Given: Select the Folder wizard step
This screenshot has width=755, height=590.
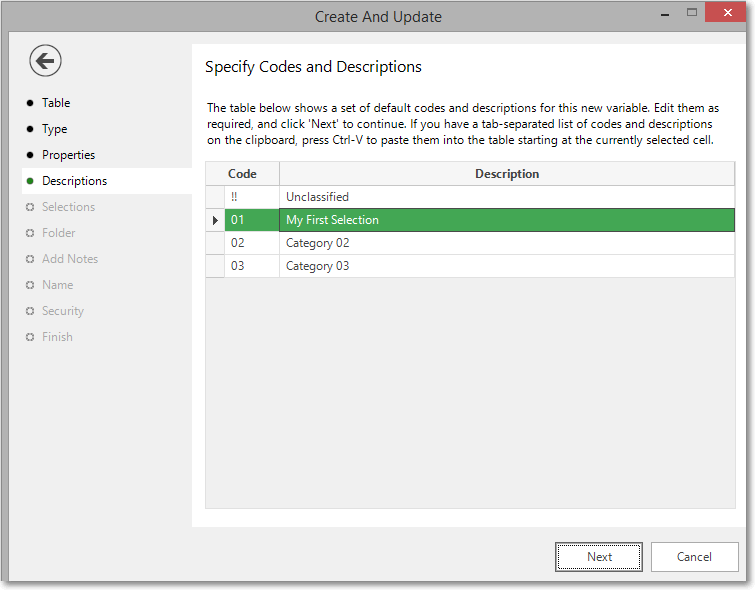Looking at the screenshot, I should (x=58, y=233).
